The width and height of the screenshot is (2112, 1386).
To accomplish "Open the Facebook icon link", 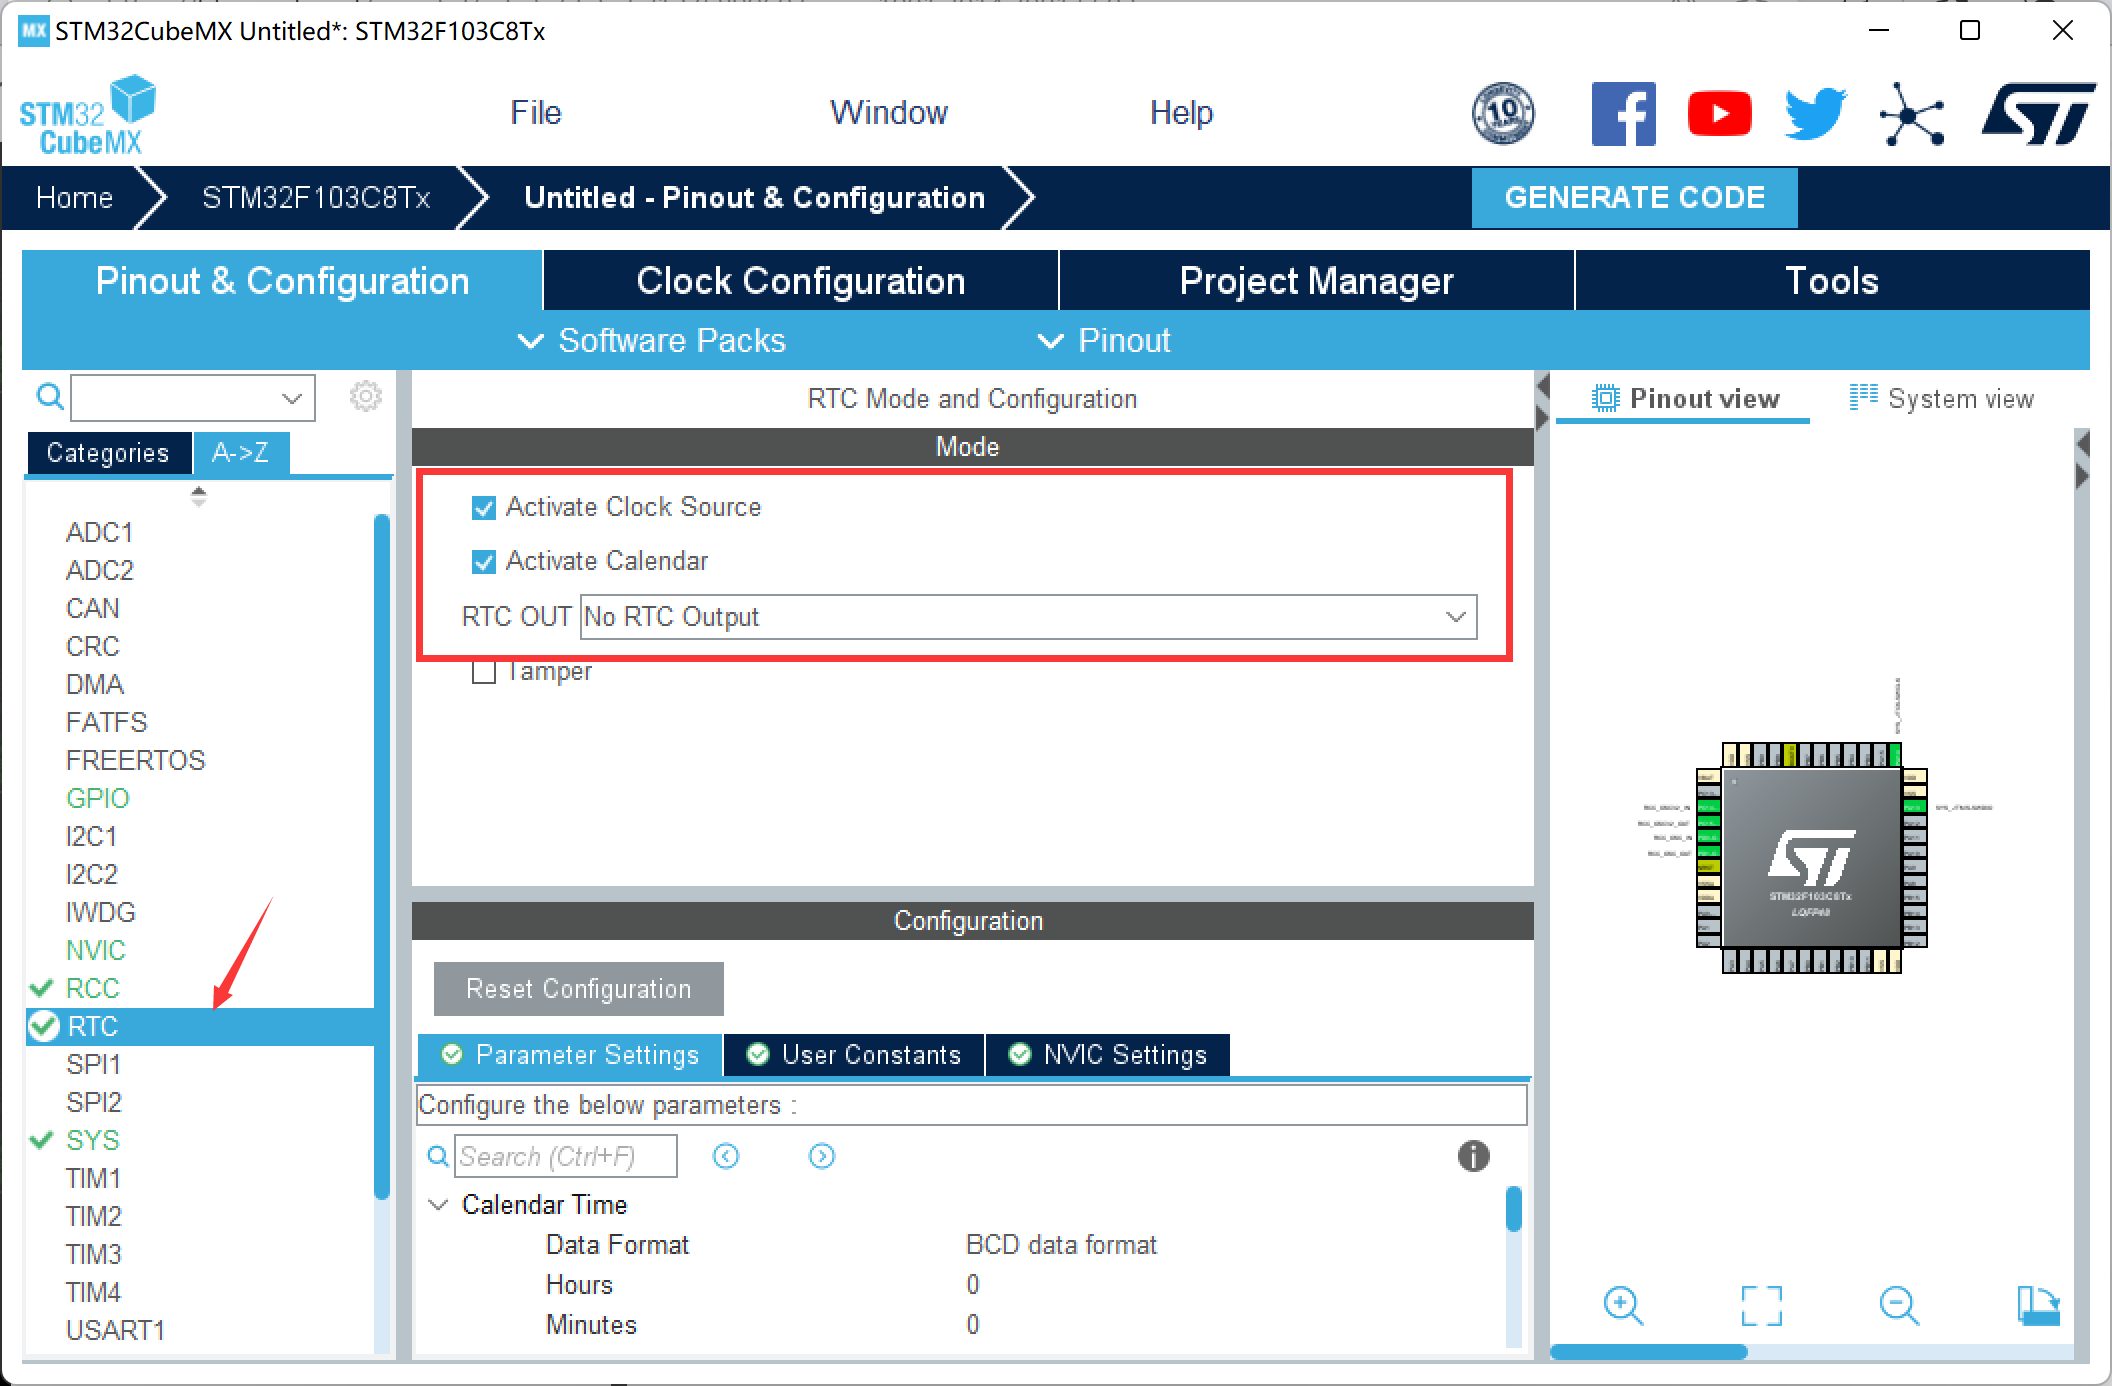I will coord(1623,114).
